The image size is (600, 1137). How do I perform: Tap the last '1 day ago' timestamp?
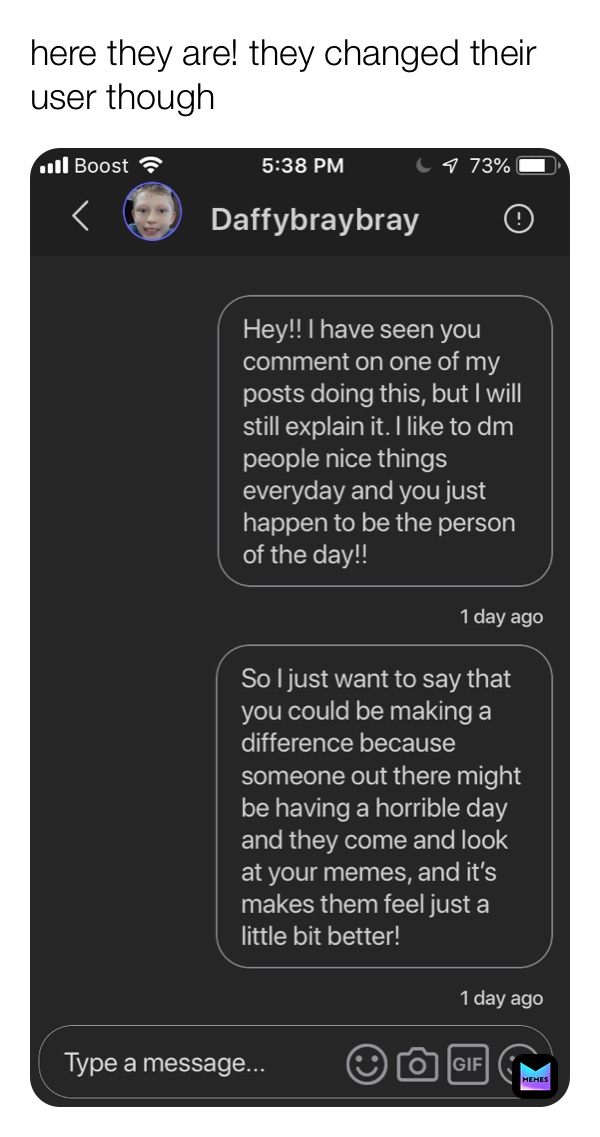[x=501, y=998]
